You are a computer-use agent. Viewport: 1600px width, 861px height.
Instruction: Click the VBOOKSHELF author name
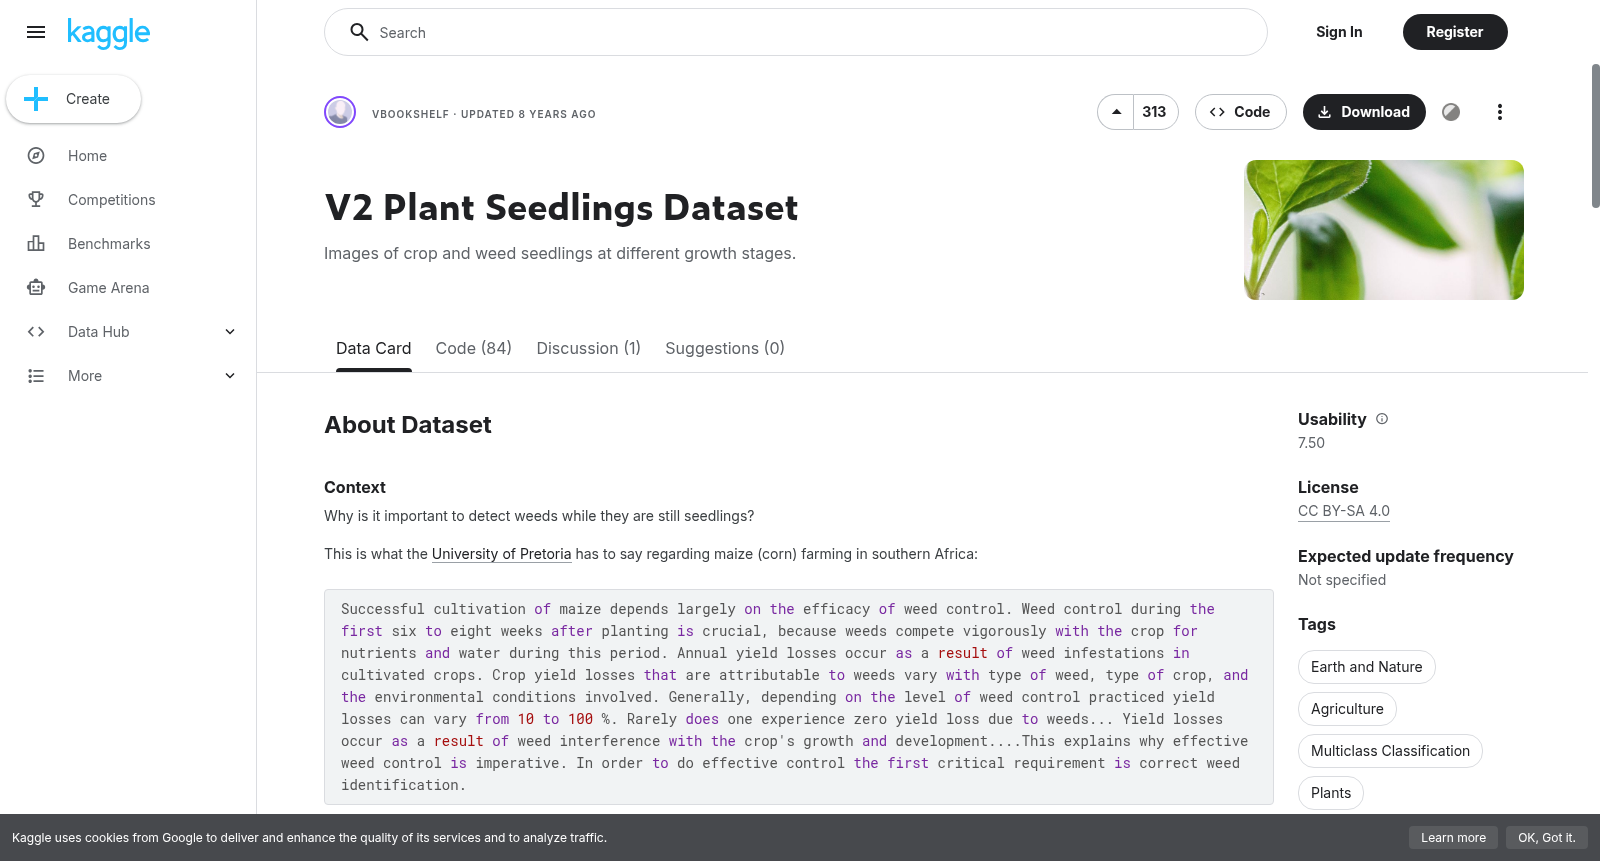(411, 114)
